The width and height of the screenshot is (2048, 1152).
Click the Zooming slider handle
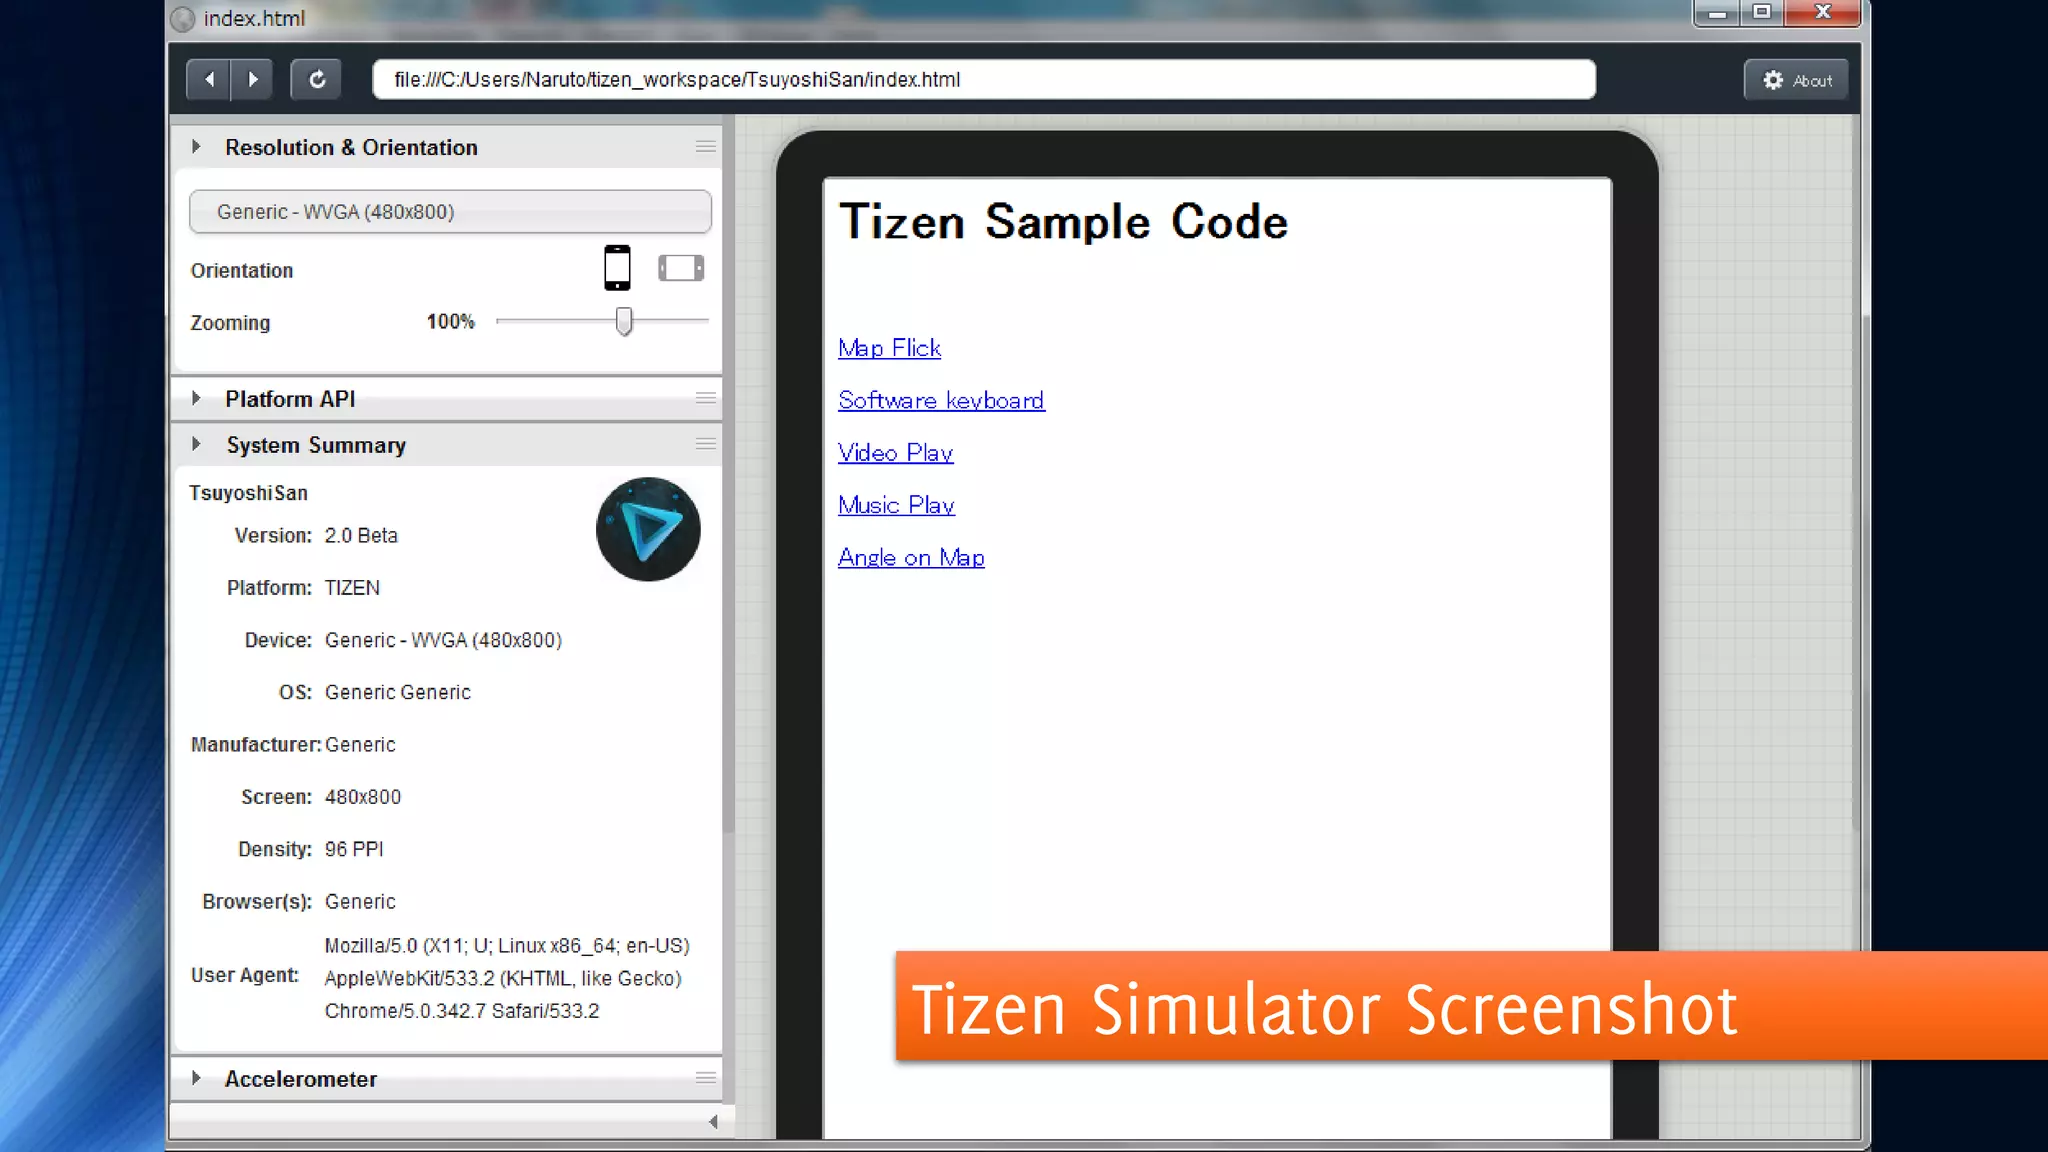(624, 321)
